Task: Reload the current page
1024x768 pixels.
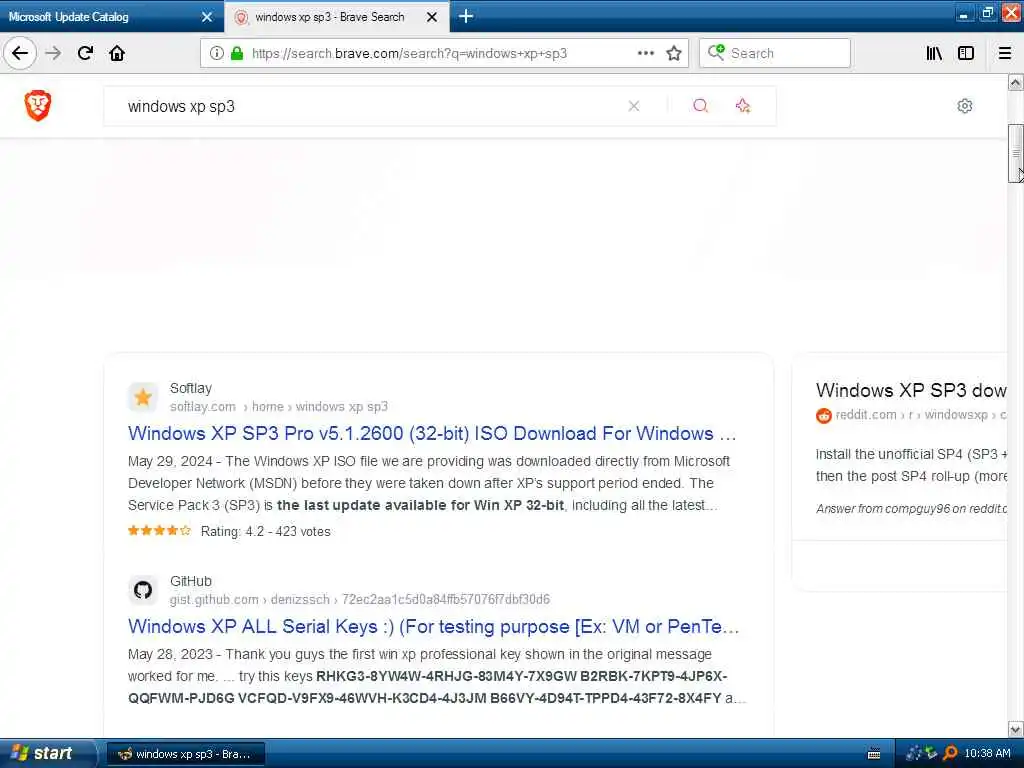Action: (x=86, y=53)
